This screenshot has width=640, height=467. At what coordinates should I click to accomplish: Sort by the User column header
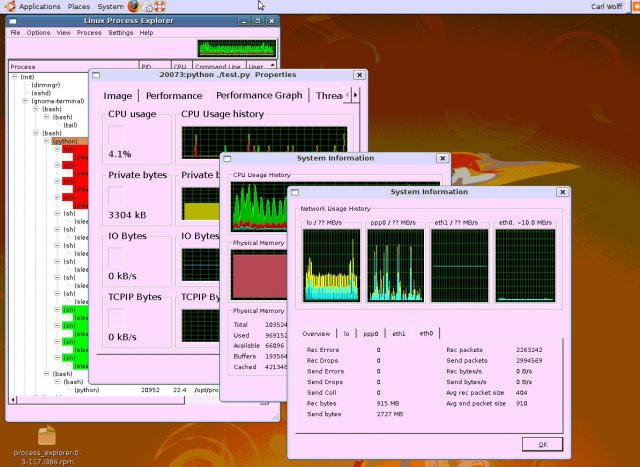tap(258, 67)
